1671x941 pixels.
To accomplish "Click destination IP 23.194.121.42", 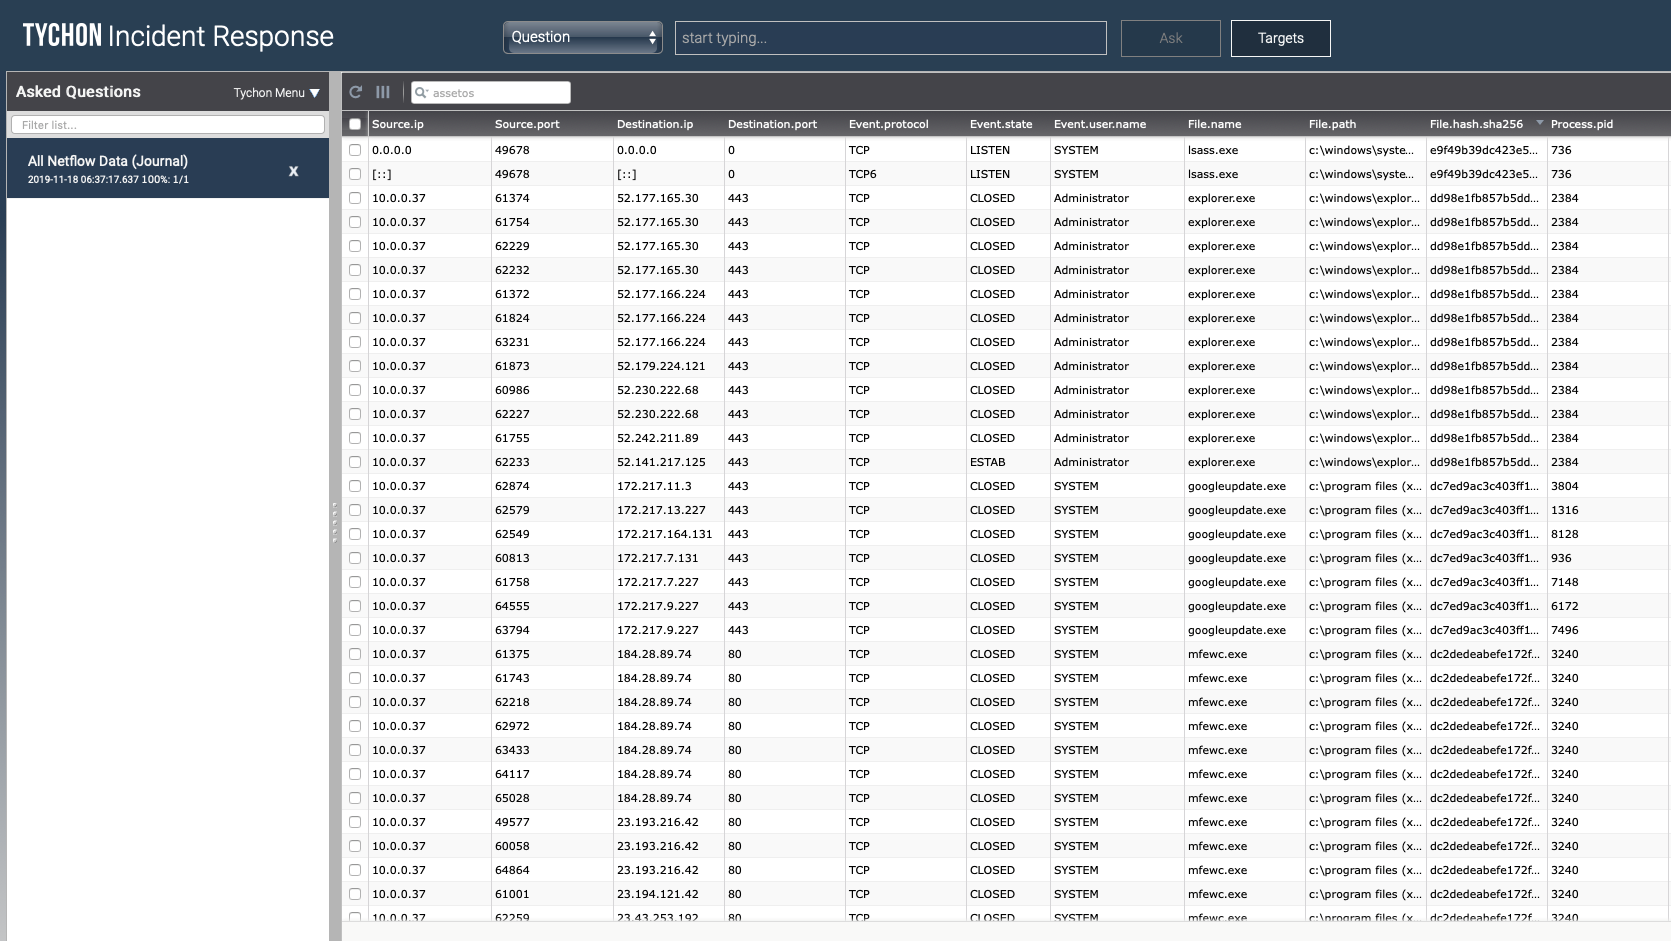I will pyautogui.click(x=658, y=894).
